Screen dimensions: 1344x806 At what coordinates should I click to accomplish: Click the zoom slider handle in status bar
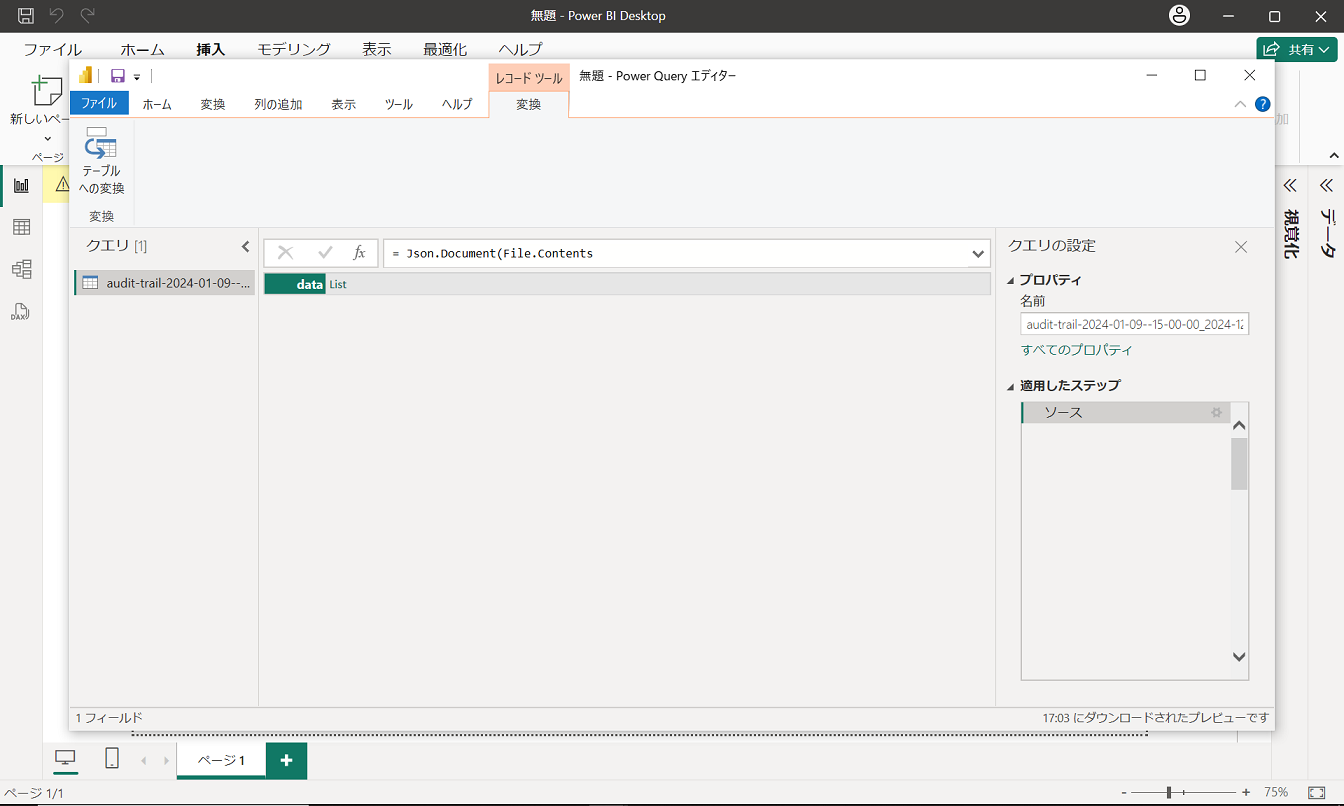pyautogui.click(x=1168, y=792)
